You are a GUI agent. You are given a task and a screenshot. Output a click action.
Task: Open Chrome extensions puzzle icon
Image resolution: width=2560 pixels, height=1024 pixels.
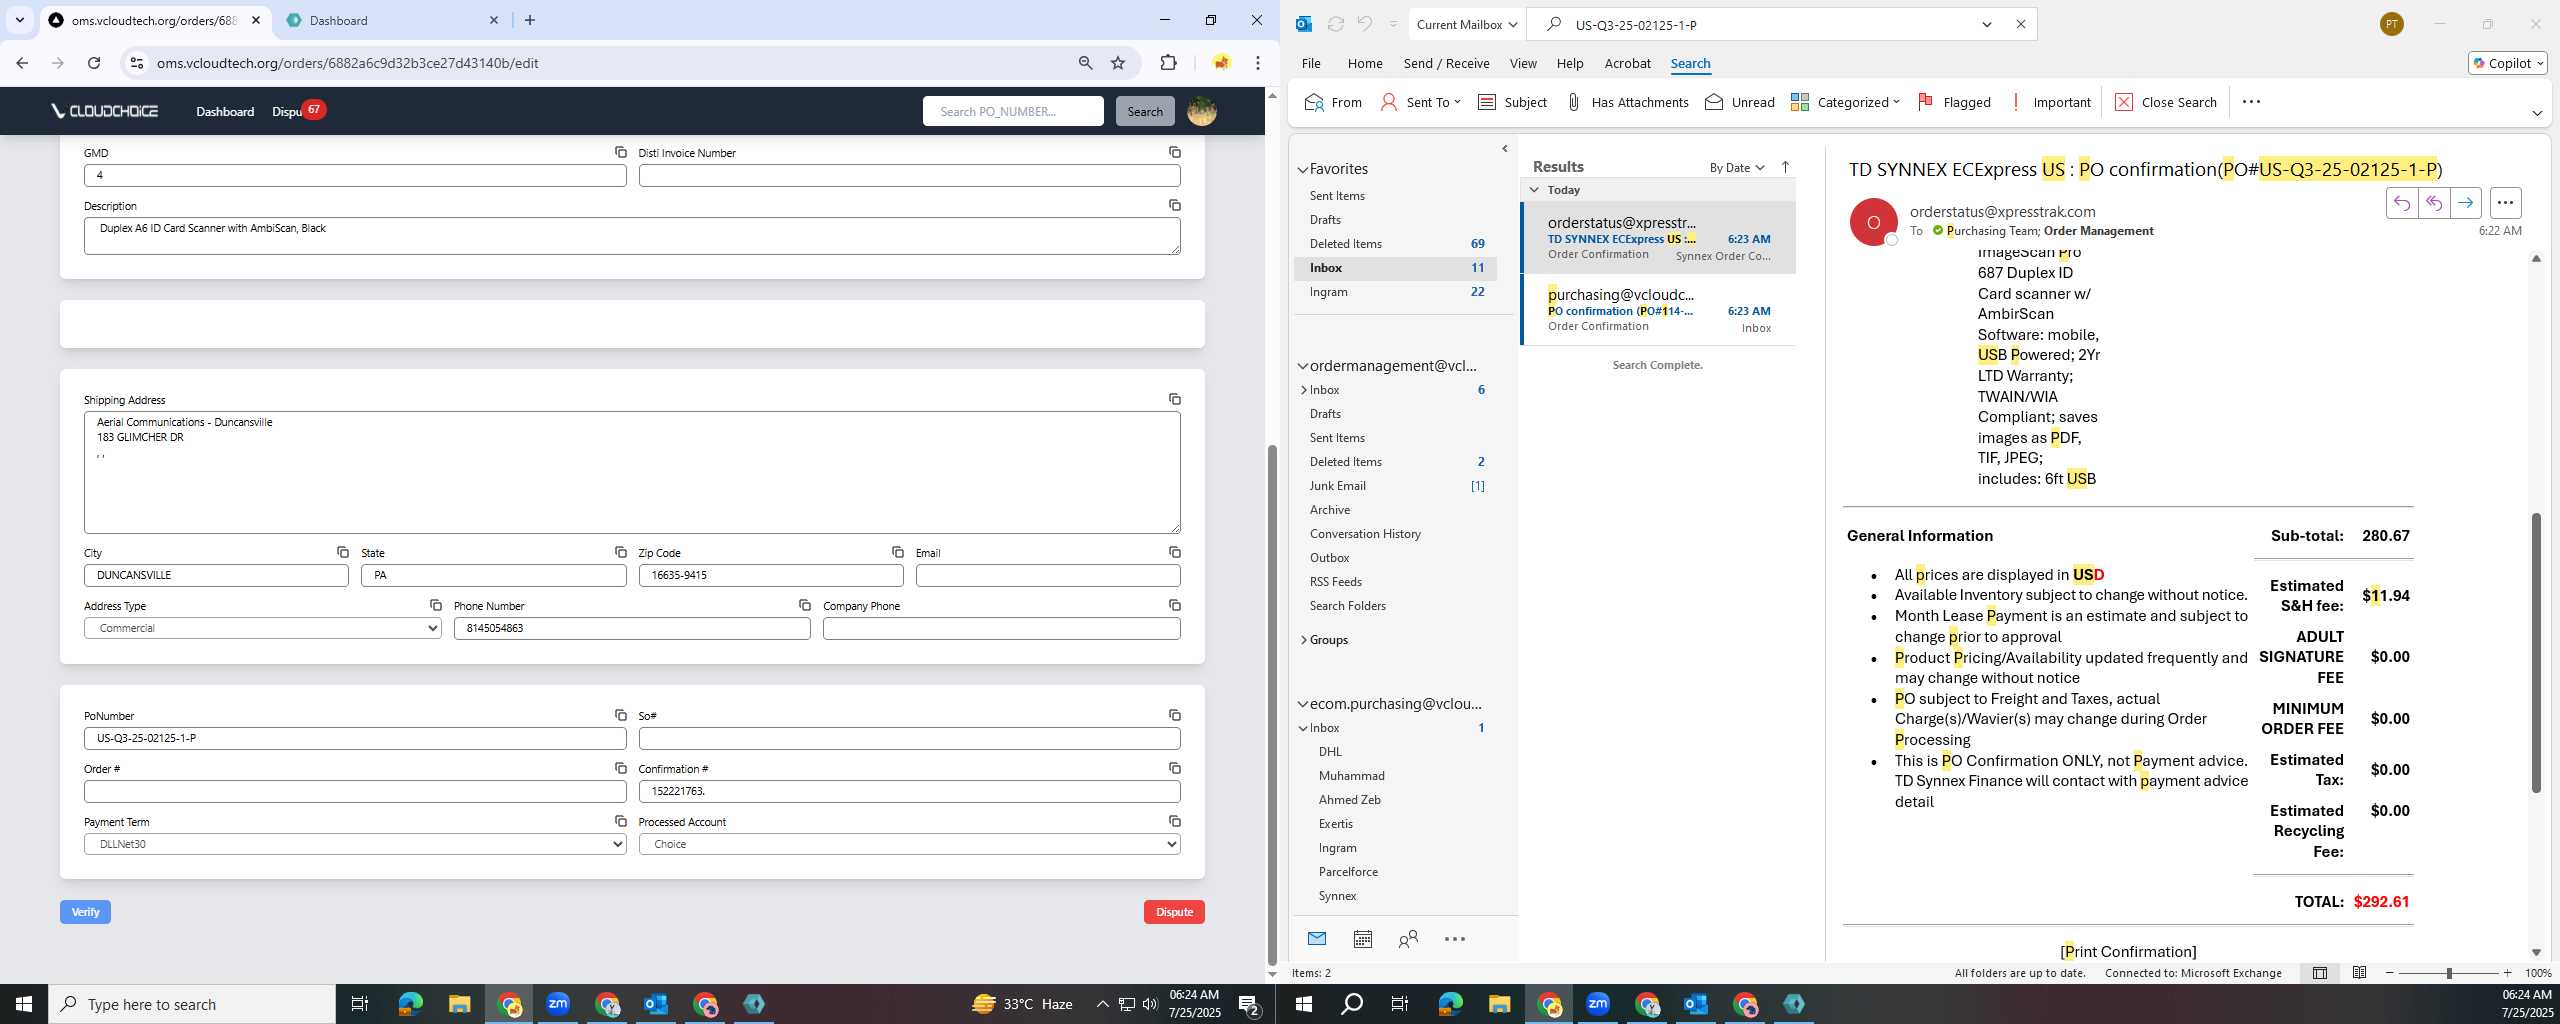tap(1168, 63)
